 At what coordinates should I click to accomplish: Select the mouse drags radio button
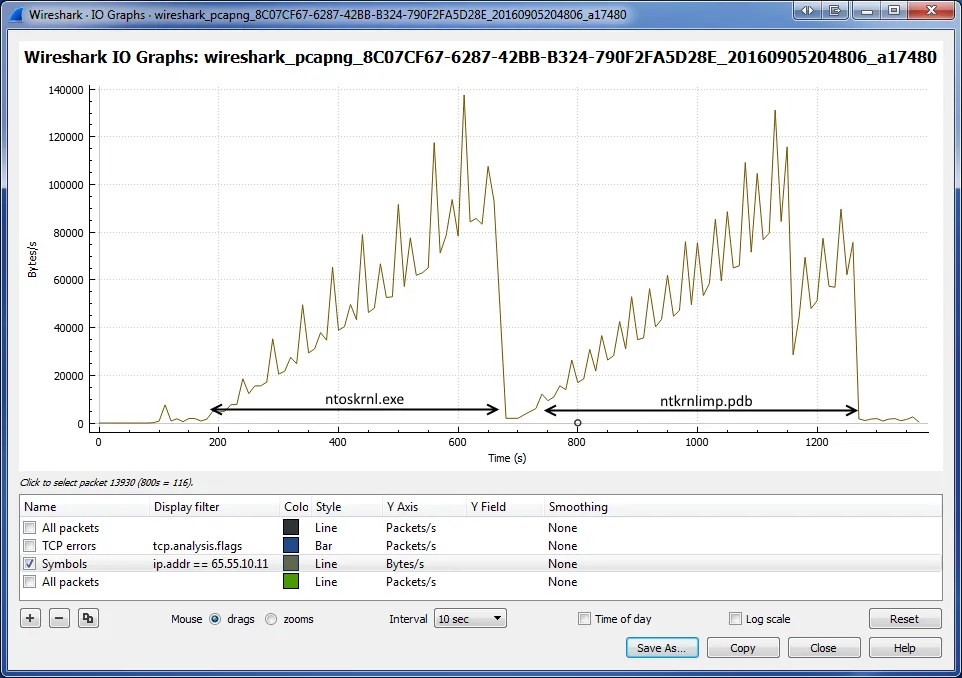[215, 619]
